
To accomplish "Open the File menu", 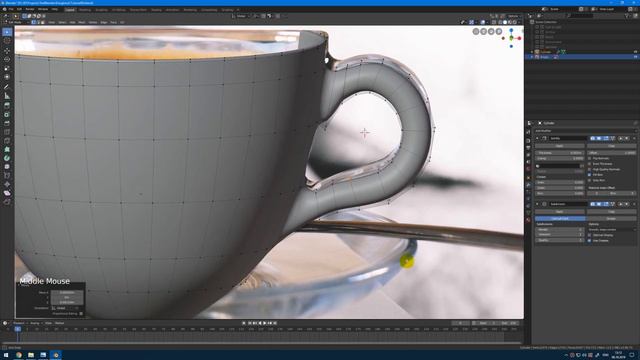I will [x=11, y=9].
